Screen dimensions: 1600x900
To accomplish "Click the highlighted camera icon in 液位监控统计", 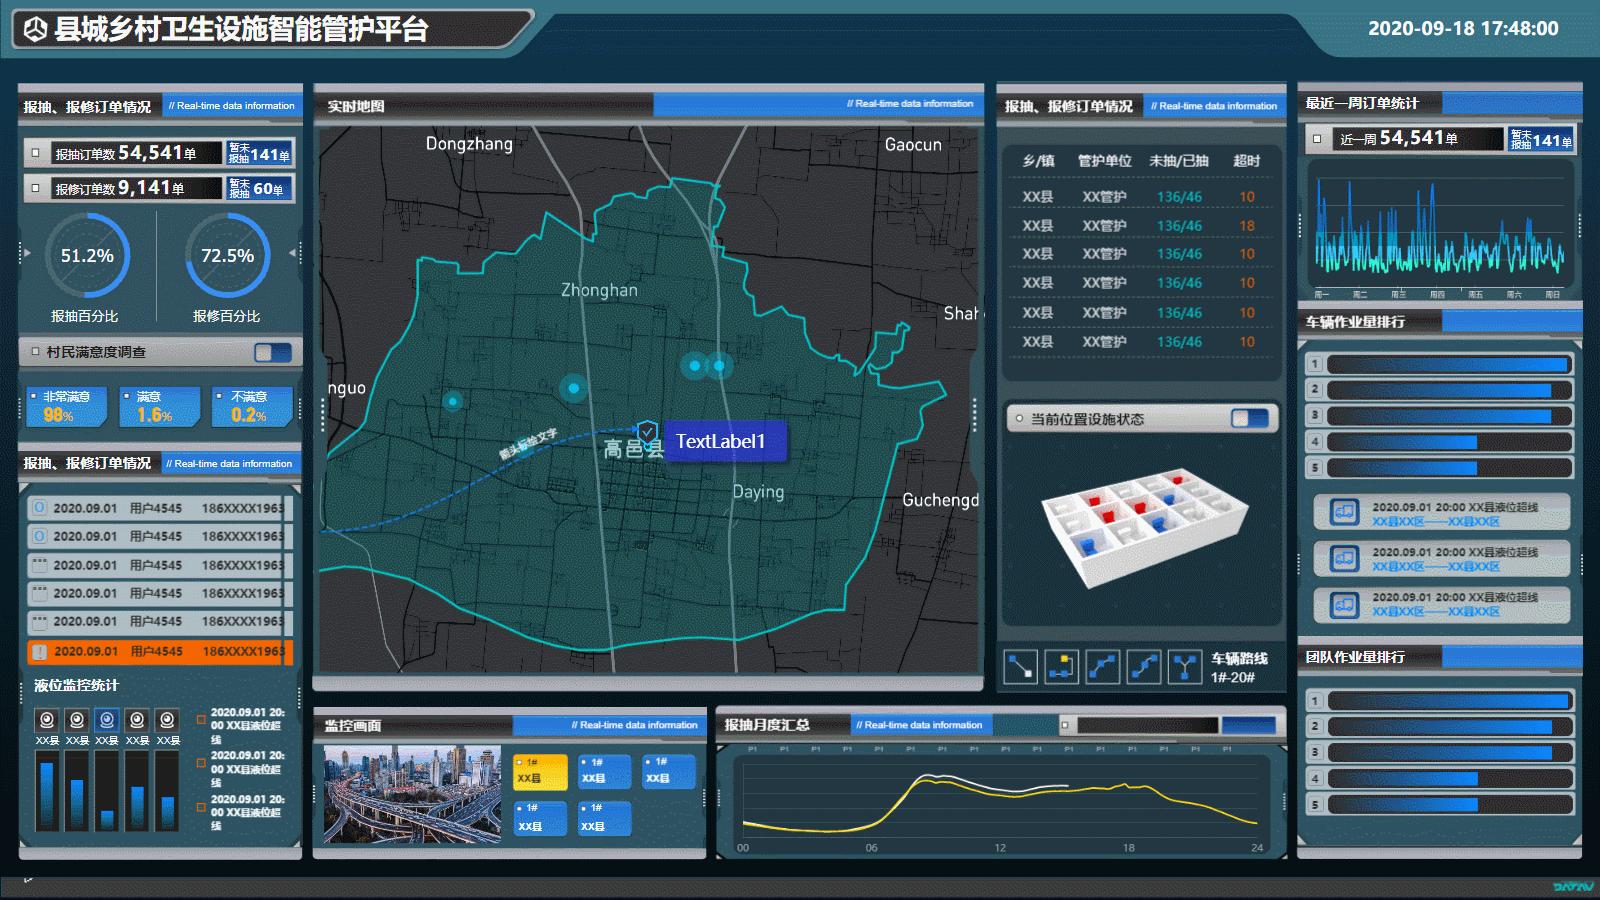I will [x=107, y=720].
